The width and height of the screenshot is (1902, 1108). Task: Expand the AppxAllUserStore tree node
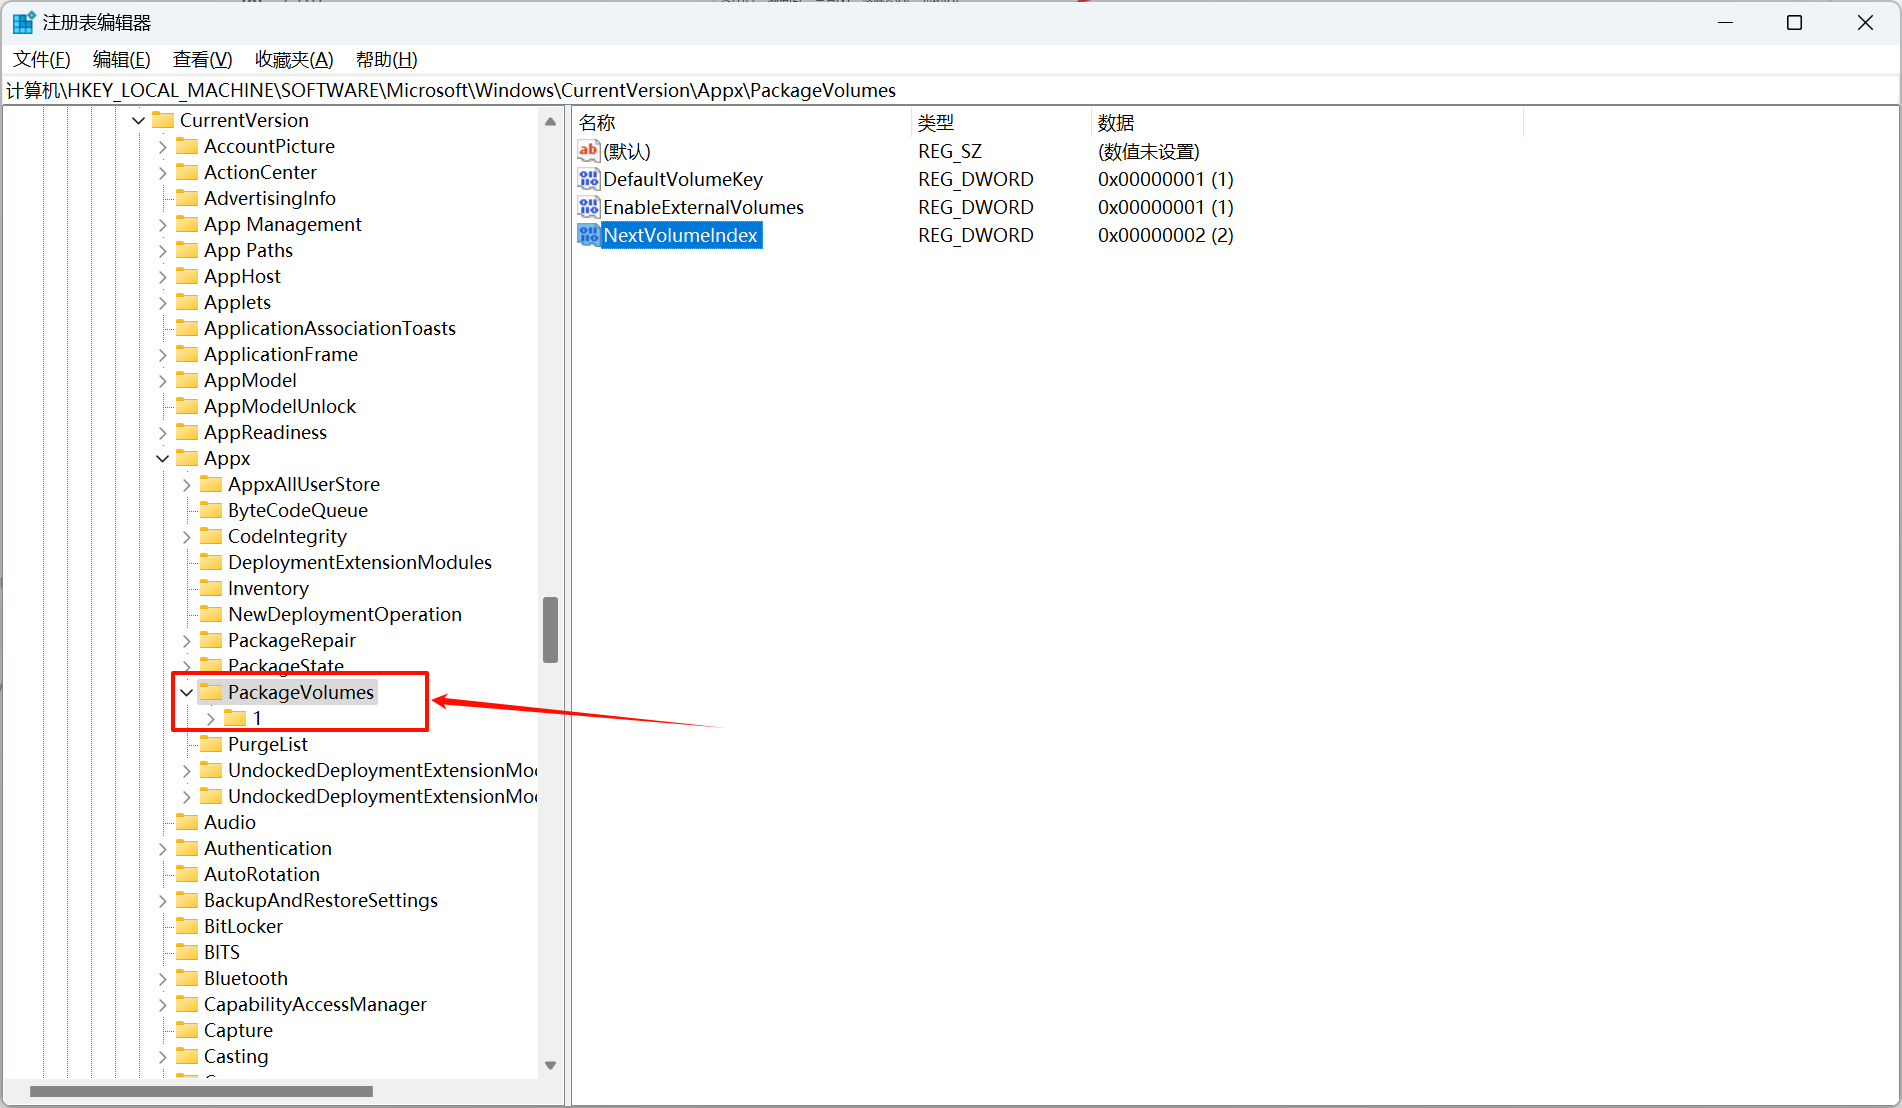coord(186,484)
